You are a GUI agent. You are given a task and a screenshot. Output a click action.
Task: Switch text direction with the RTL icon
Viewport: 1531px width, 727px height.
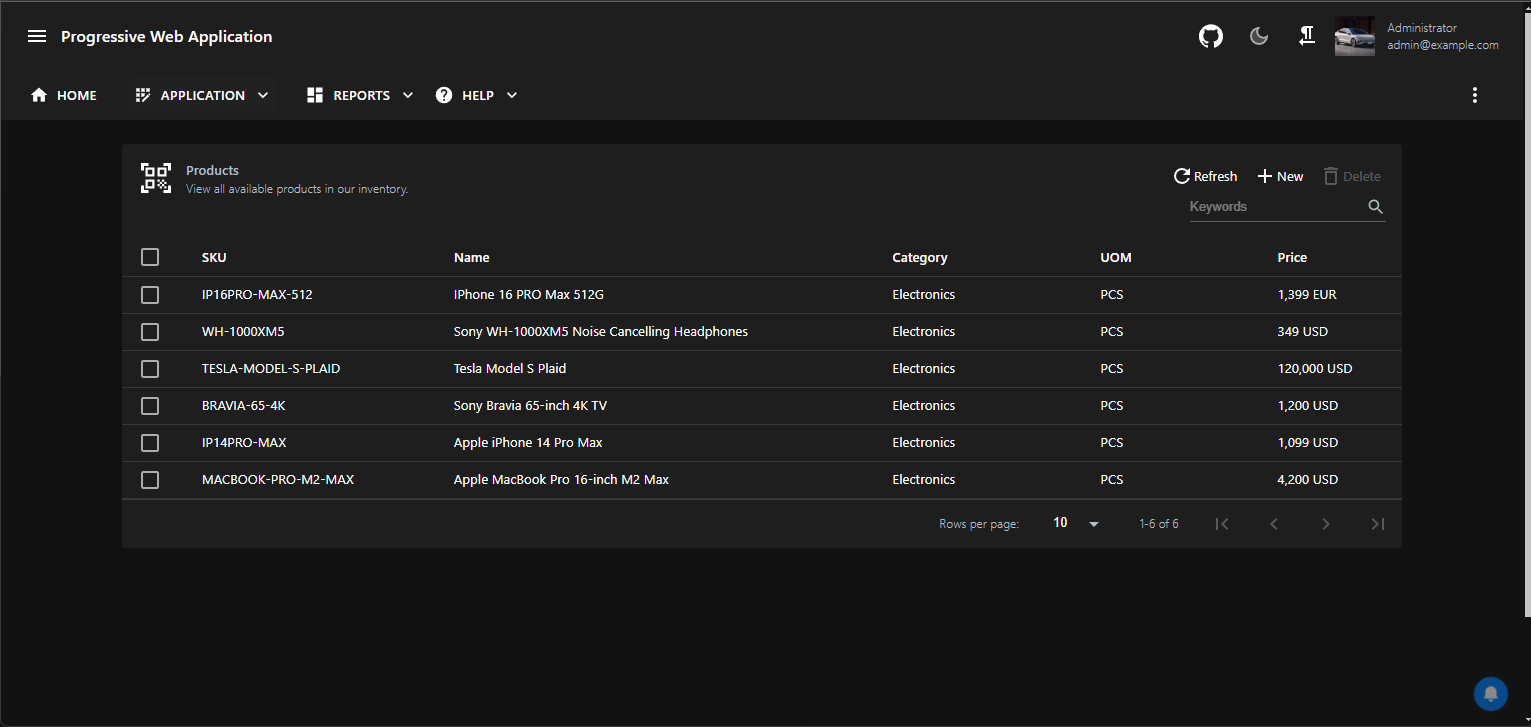tap(1306, 37)
